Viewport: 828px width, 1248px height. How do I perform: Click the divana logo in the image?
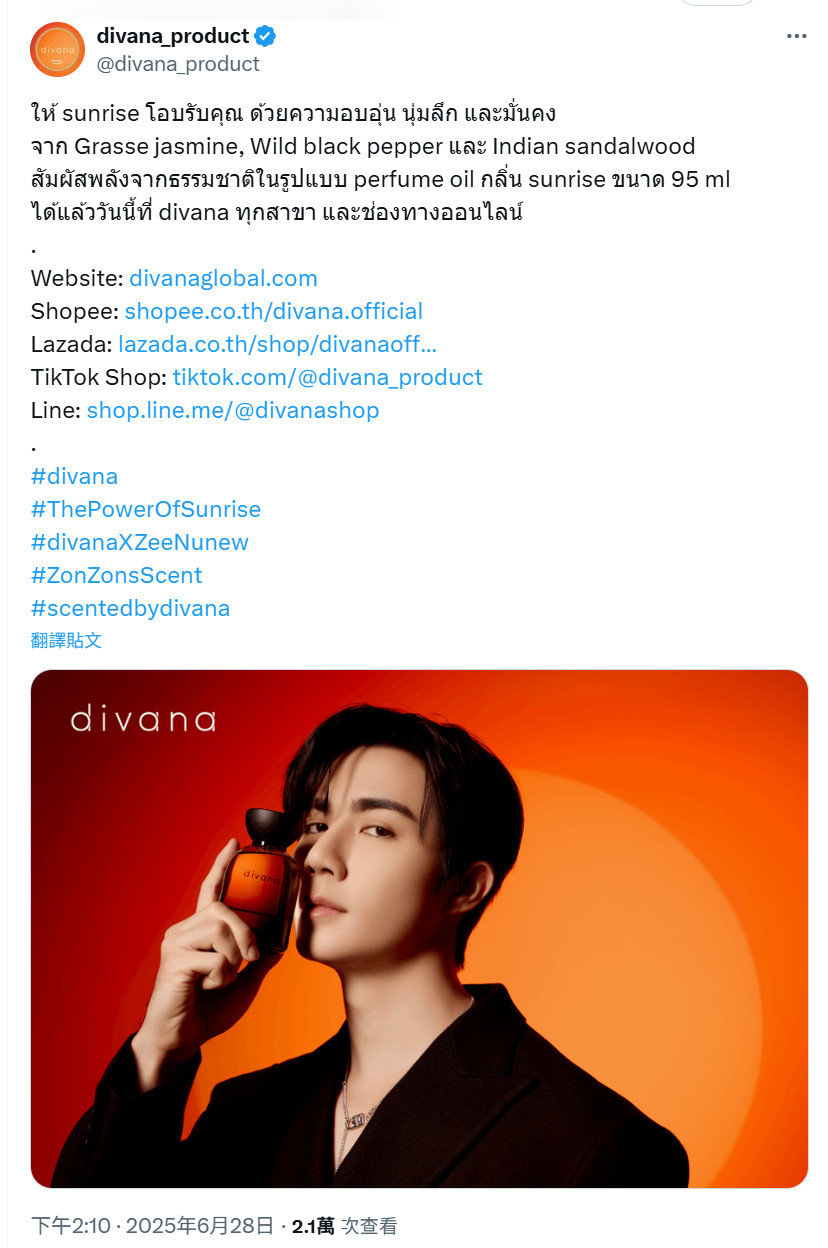coord(143,719)
